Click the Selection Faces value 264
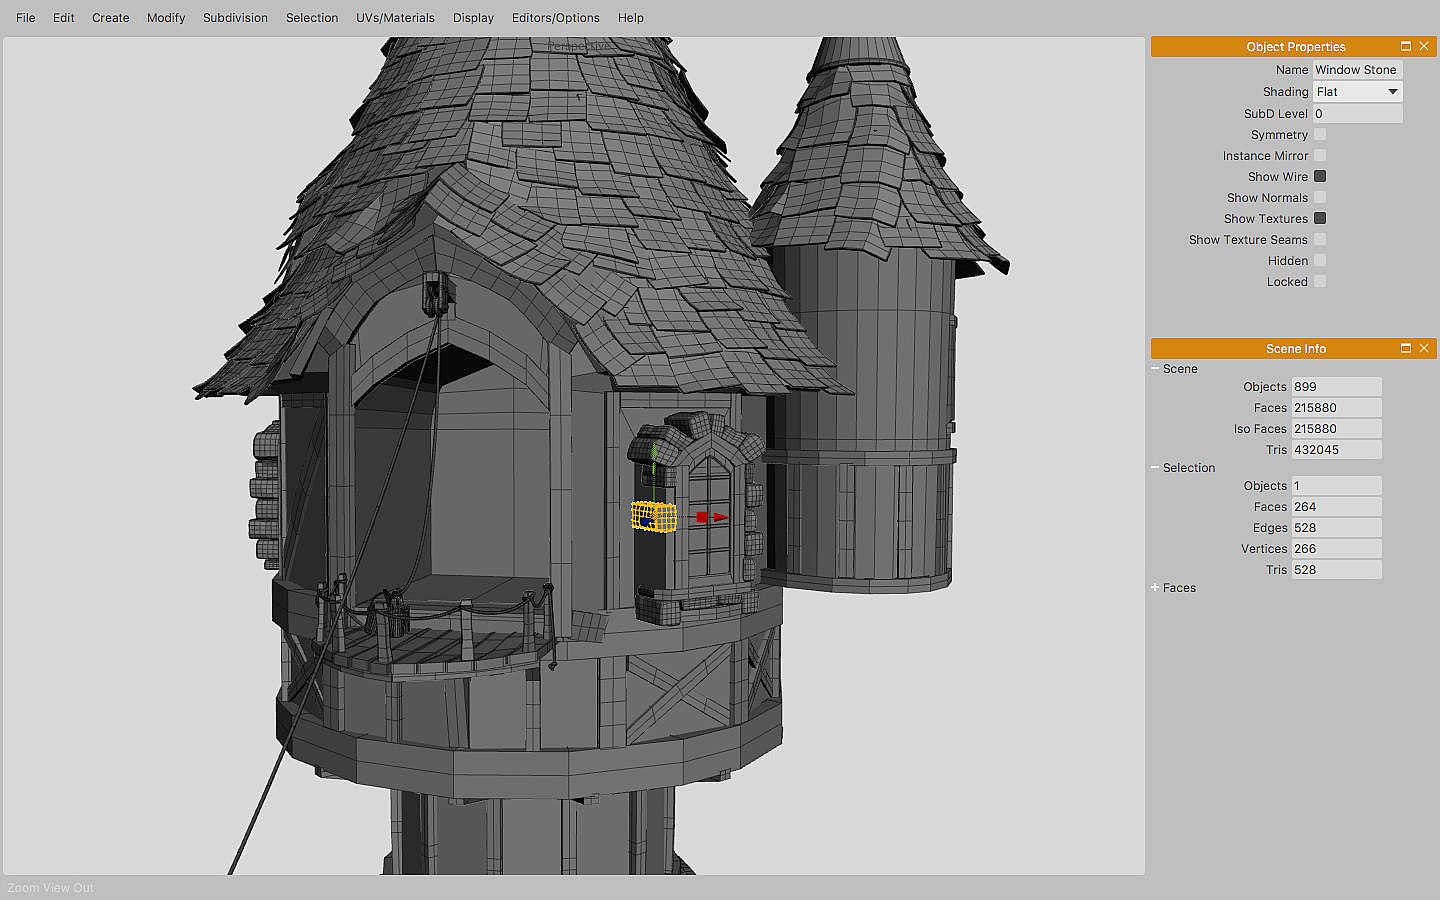1440x900 pixels. coord(1337,507)
